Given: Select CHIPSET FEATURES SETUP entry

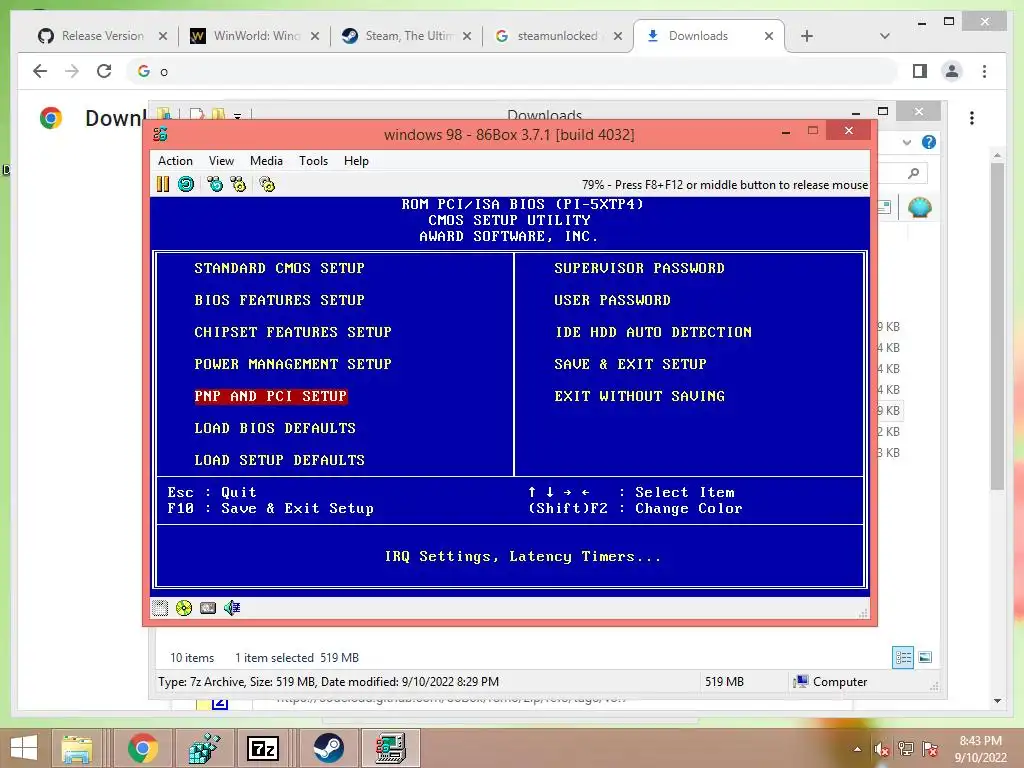Looking at the screenshot, I should coord(293,332).
